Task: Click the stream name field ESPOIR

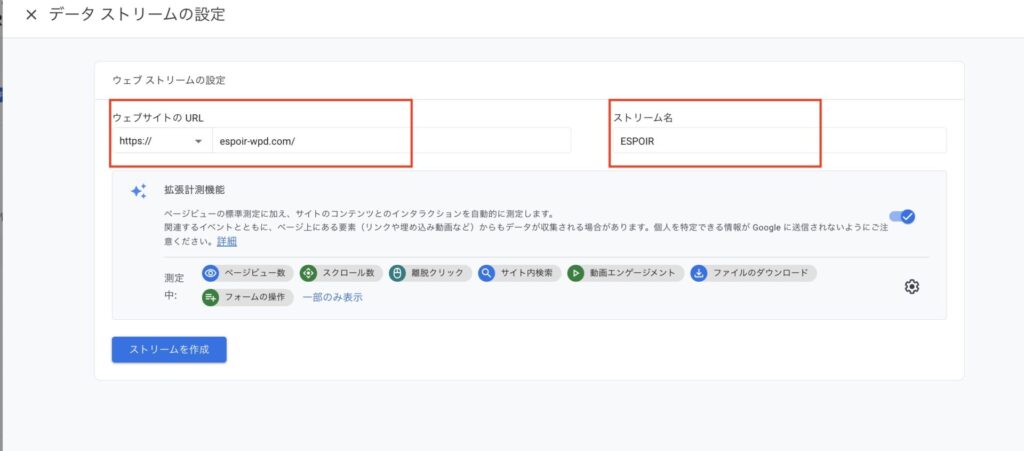Action: click(779, 140)
